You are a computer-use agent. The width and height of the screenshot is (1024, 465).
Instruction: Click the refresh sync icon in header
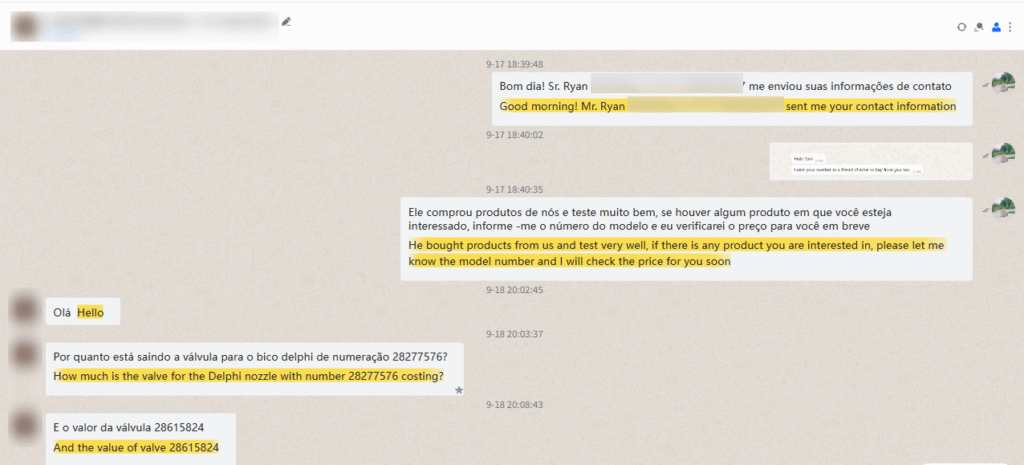tap(961, 27)
